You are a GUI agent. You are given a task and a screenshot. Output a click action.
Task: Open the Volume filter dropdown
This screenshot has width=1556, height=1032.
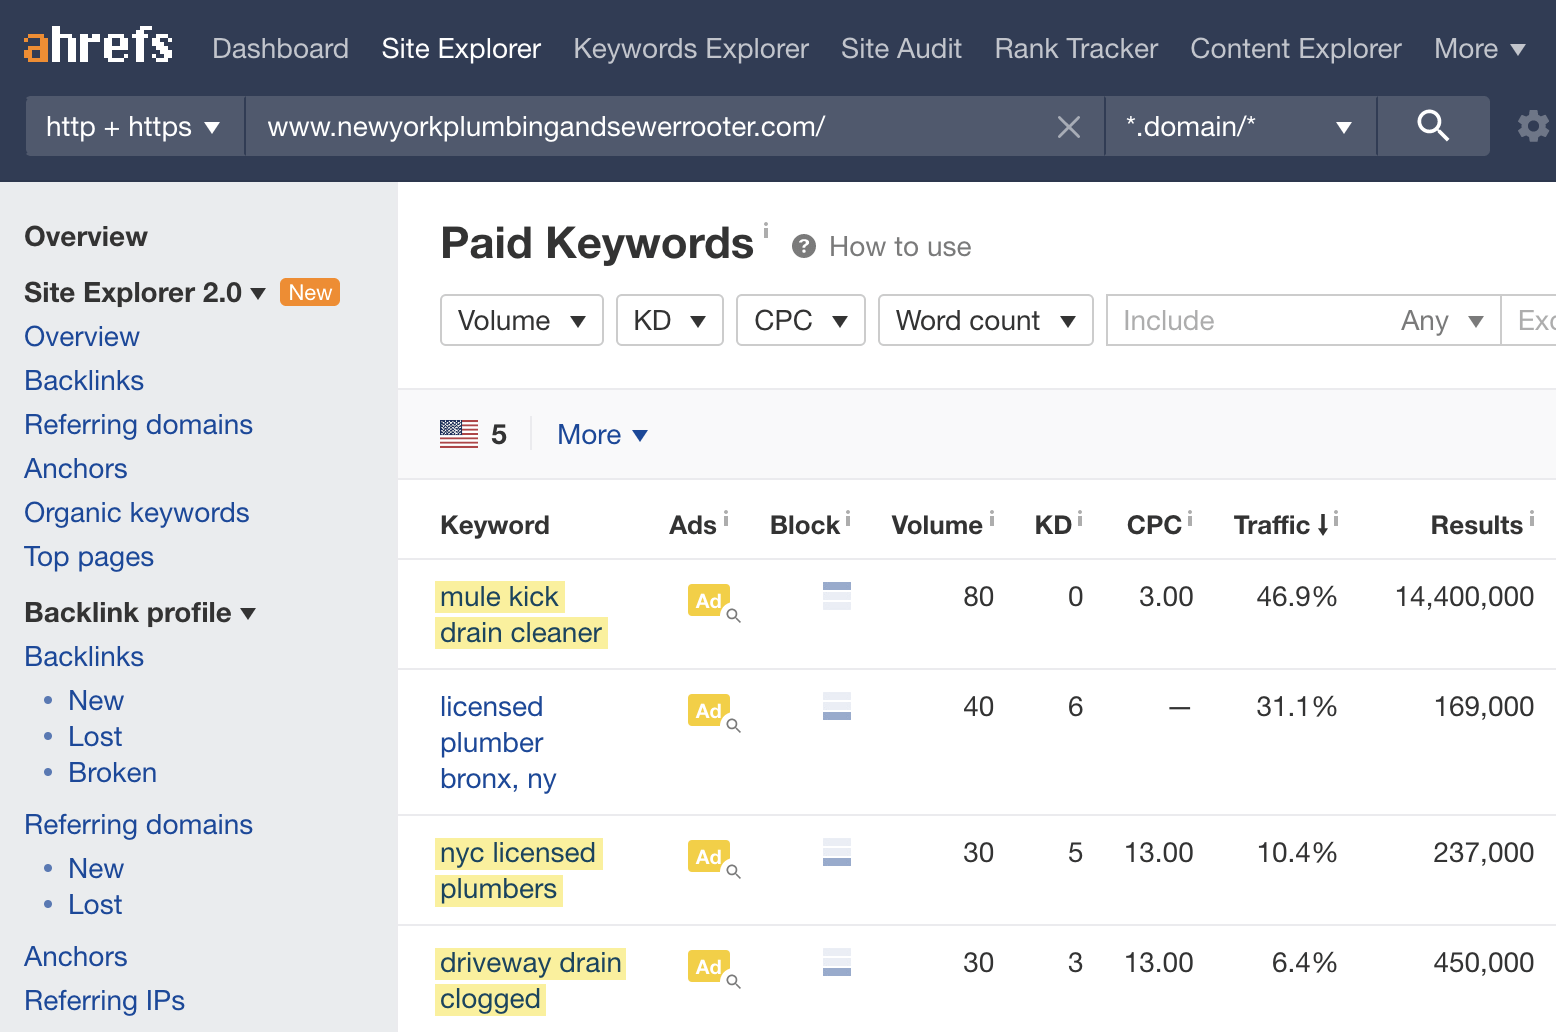[x=521, y=320]
